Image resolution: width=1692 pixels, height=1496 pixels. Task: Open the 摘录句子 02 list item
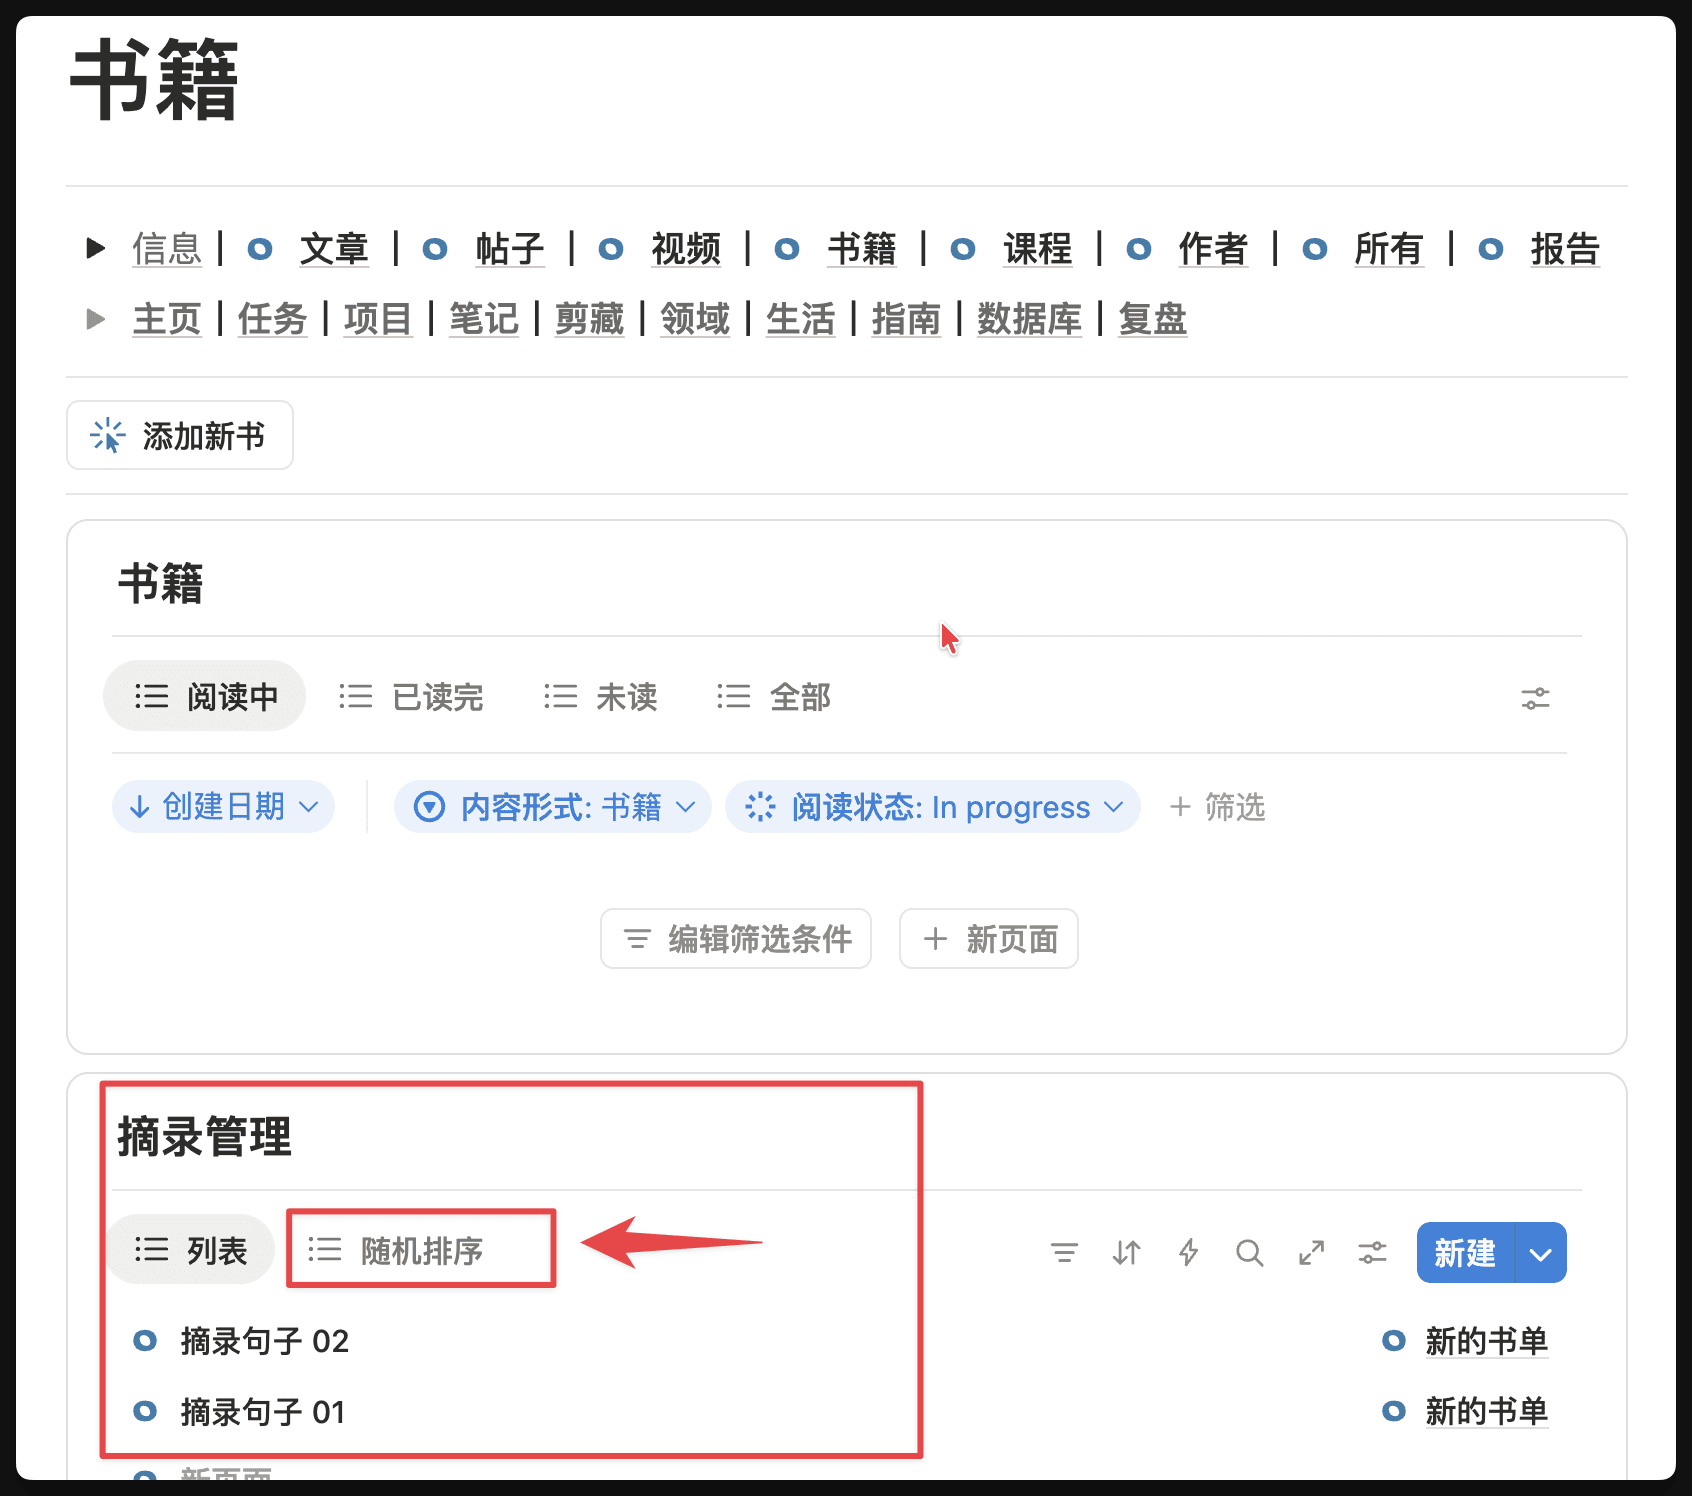click(x=264, y=1340)
